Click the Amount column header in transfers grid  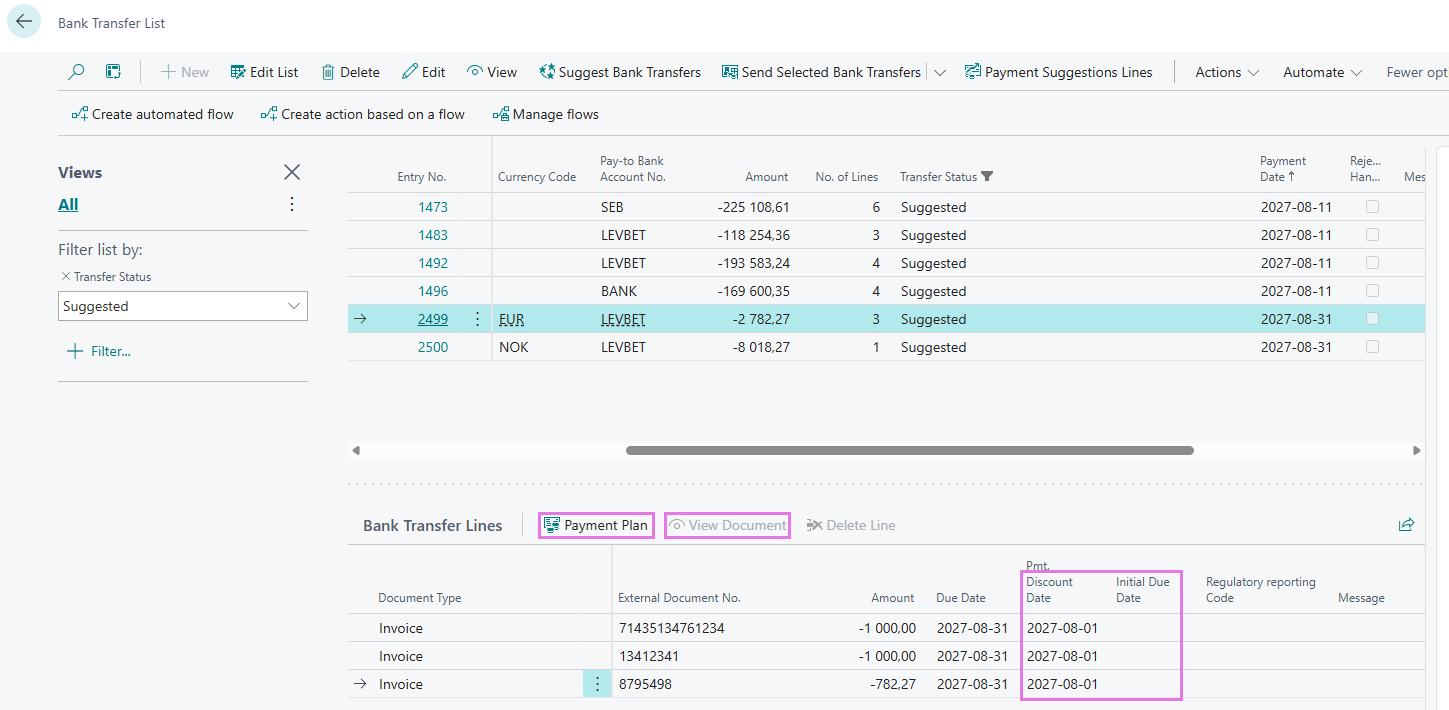pos(767,177)
